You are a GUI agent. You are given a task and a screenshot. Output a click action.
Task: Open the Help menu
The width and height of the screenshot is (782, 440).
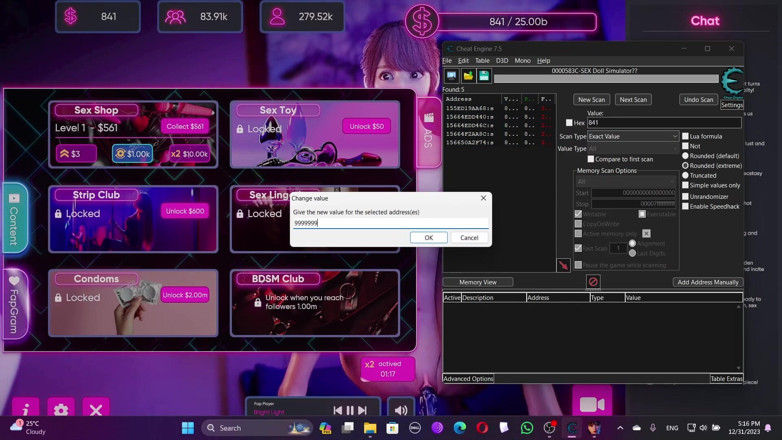click(x=543, y=60)
